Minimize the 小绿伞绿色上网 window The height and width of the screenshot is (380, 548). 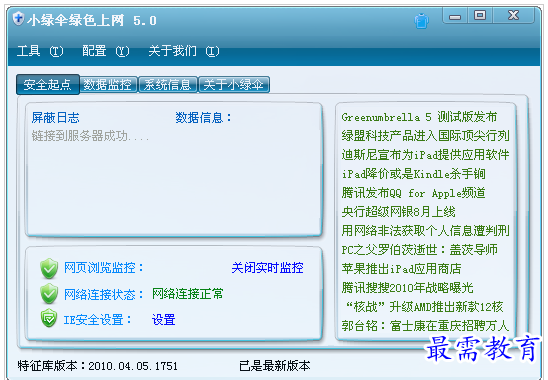[x=455, y=16]
